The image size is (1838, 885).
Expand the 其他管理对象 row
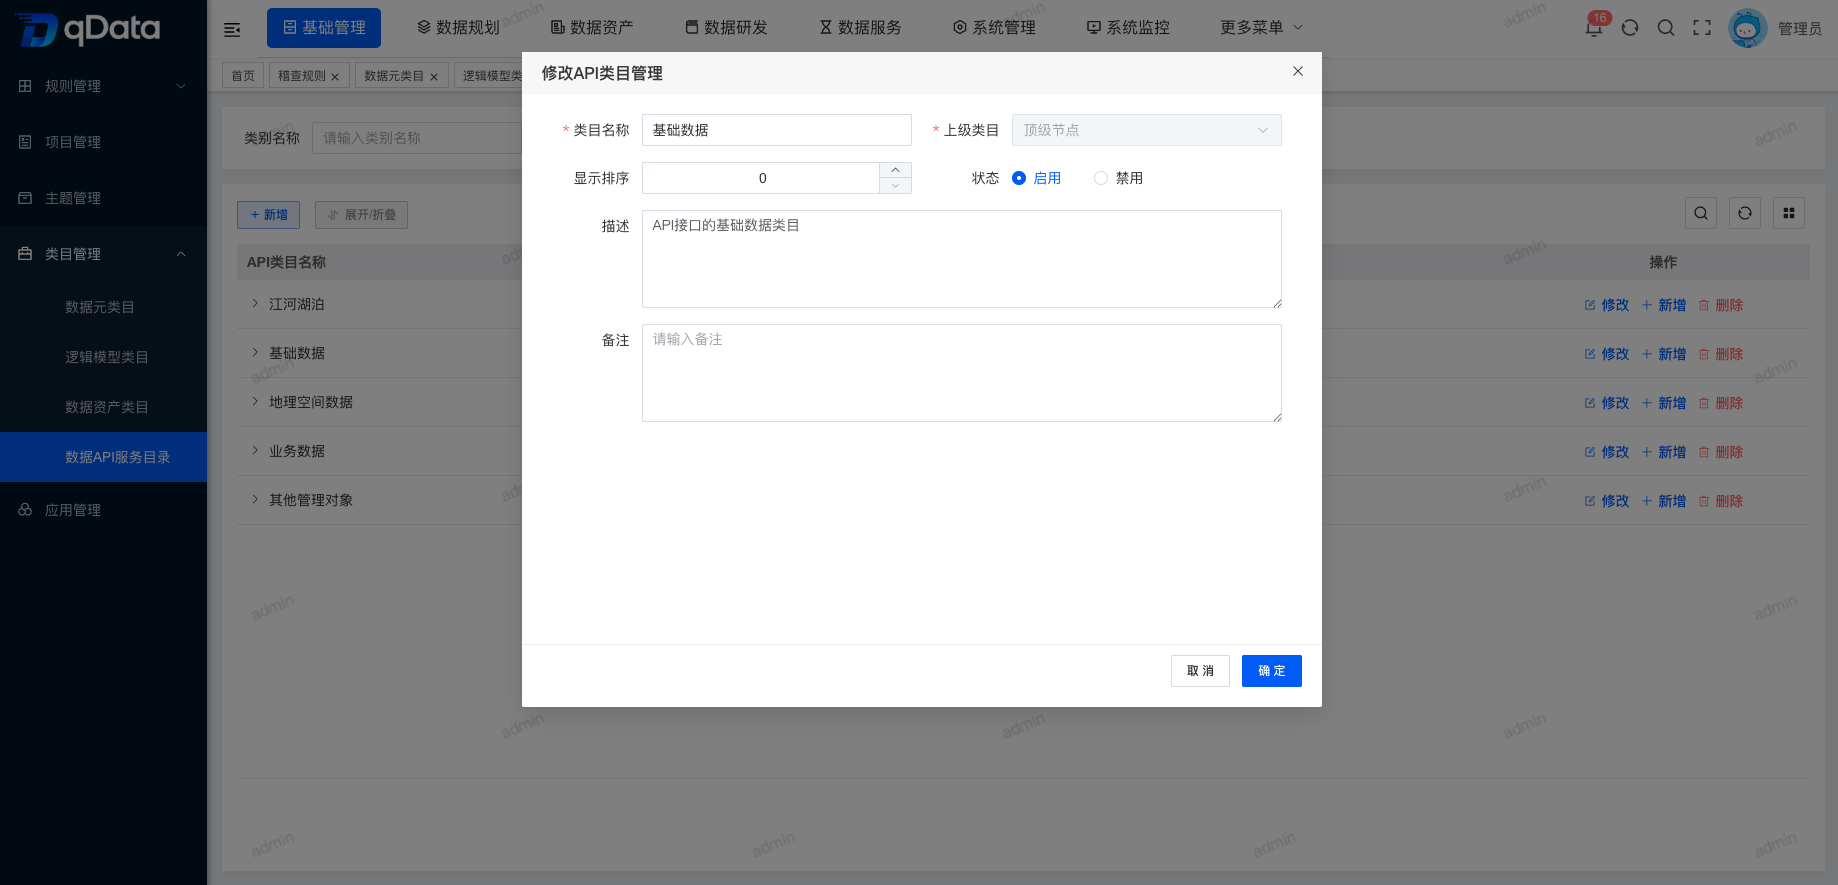click(255, 499)
